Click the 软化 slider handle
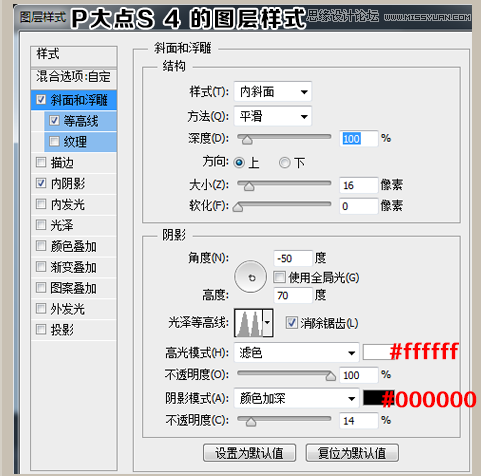Viewport: 481px width, 476px height. pyautogui.click(x=238, y=207)
